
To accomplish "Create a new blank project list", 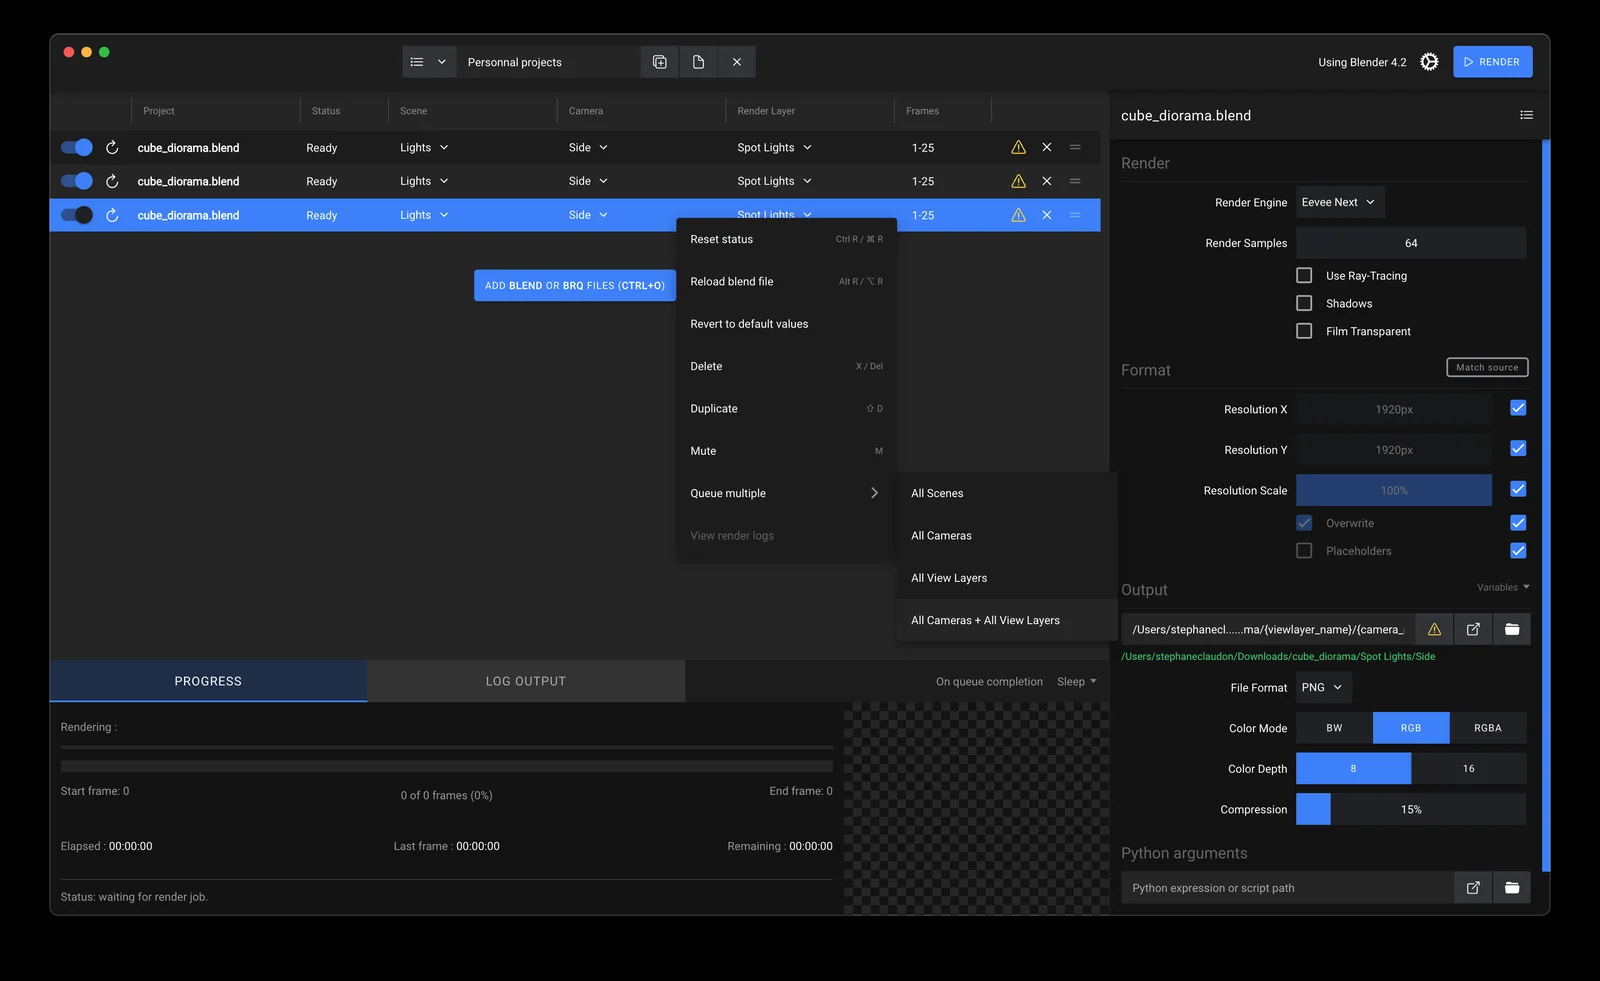I will pyautogui.click(x=697, y=61).
